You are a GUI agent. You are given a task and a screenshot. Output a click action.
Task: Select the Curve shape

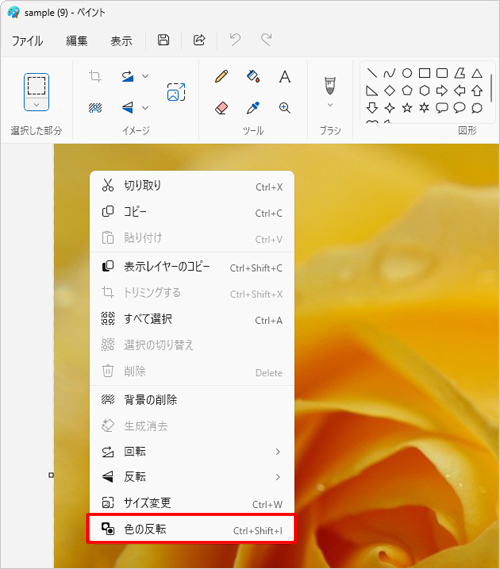[x=389, y=73]
